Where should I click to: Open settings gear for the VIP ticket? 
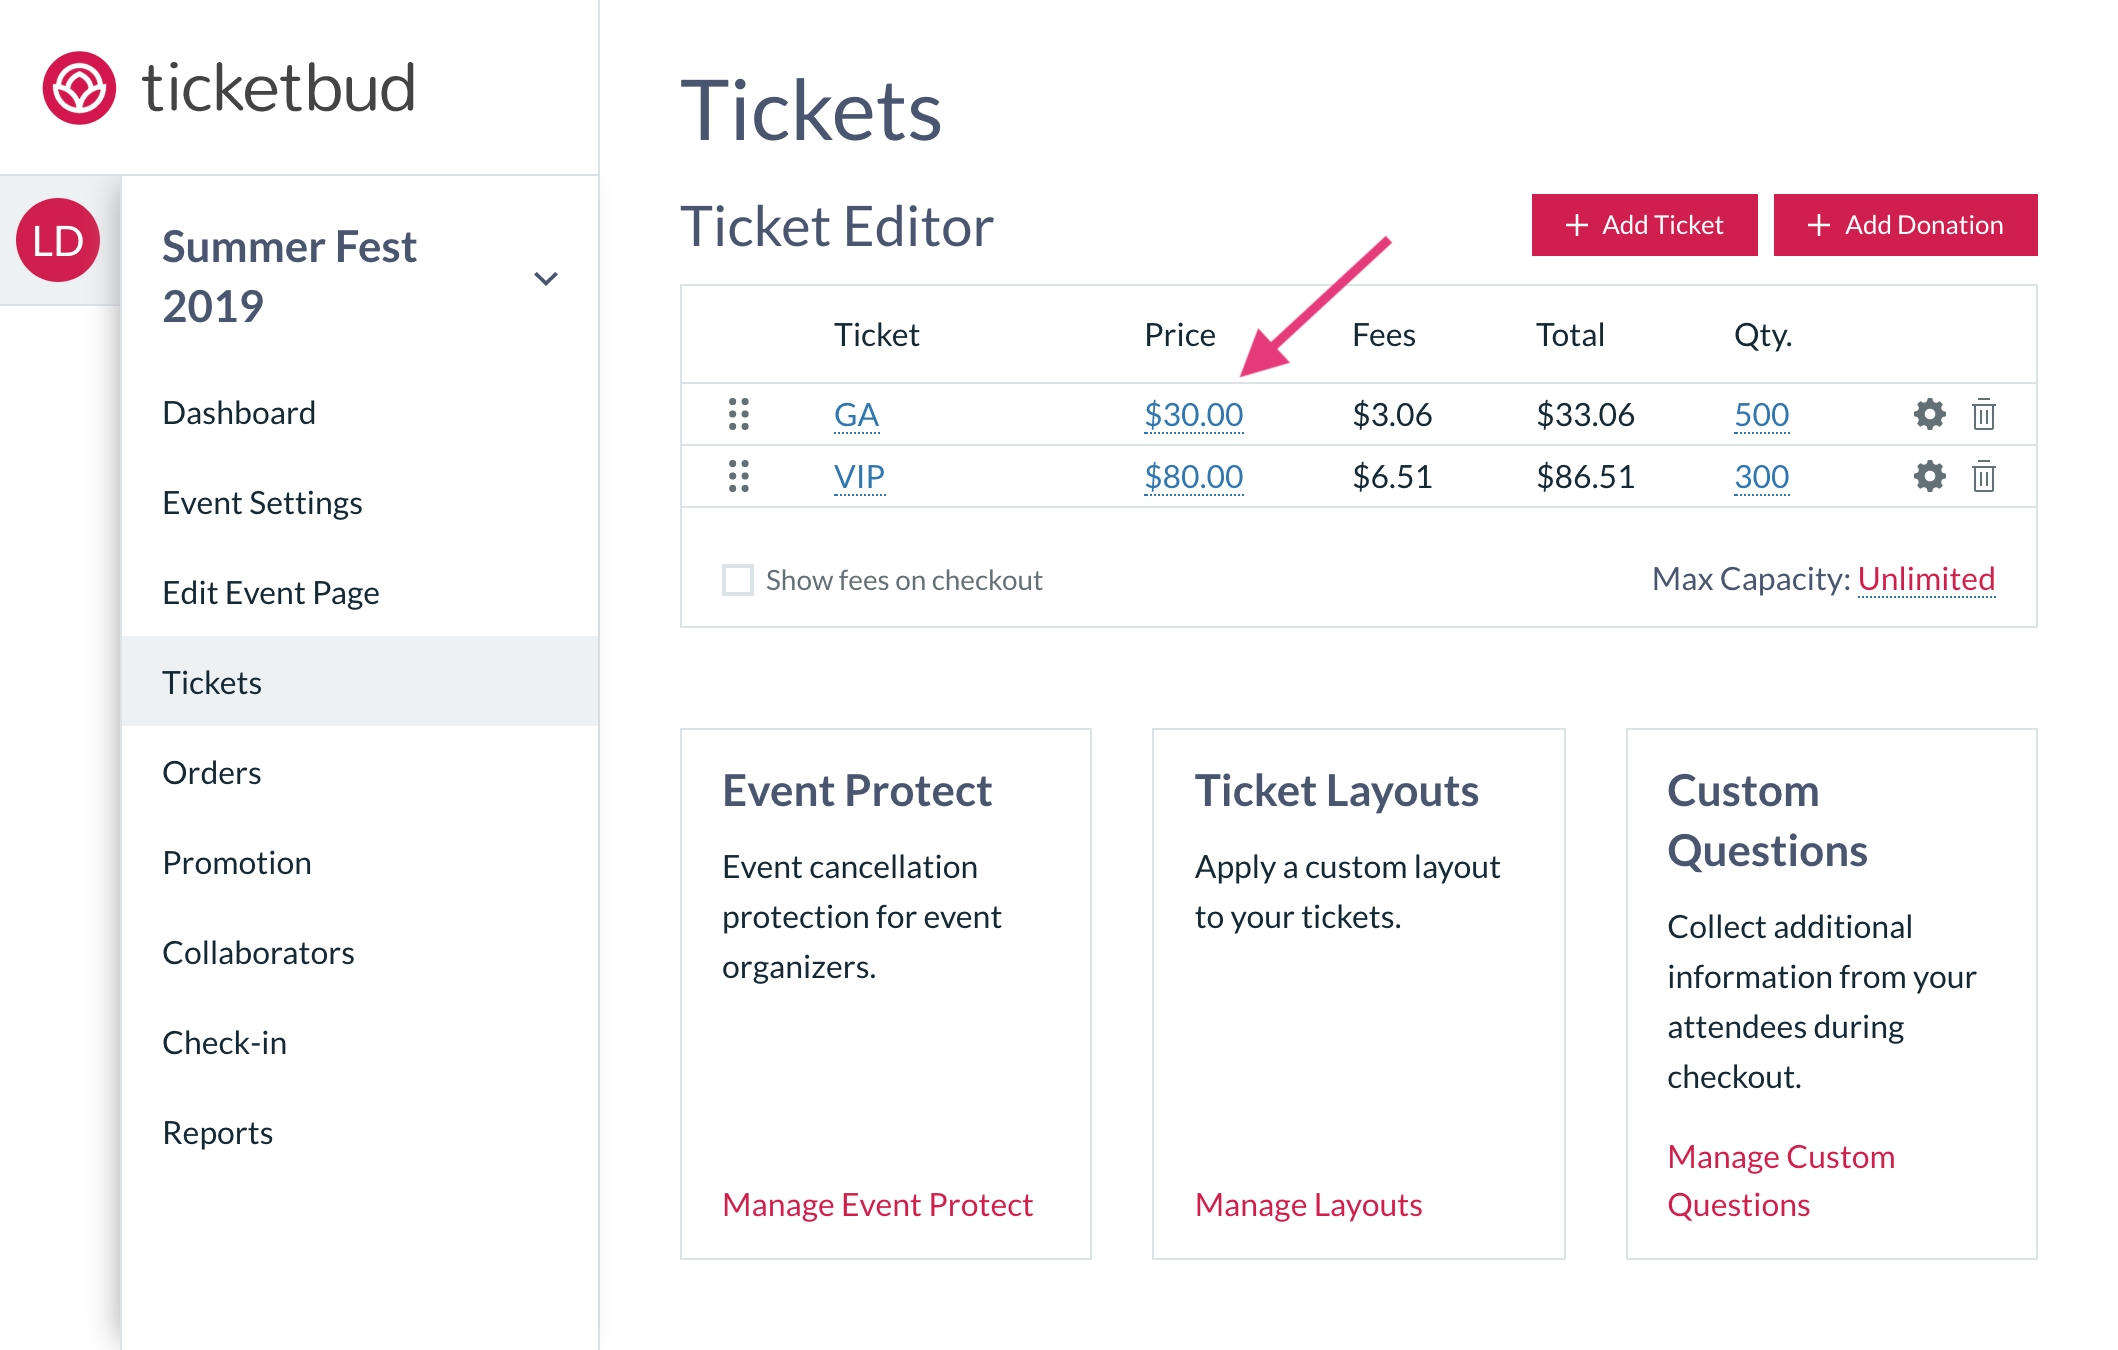point(1928,476)
